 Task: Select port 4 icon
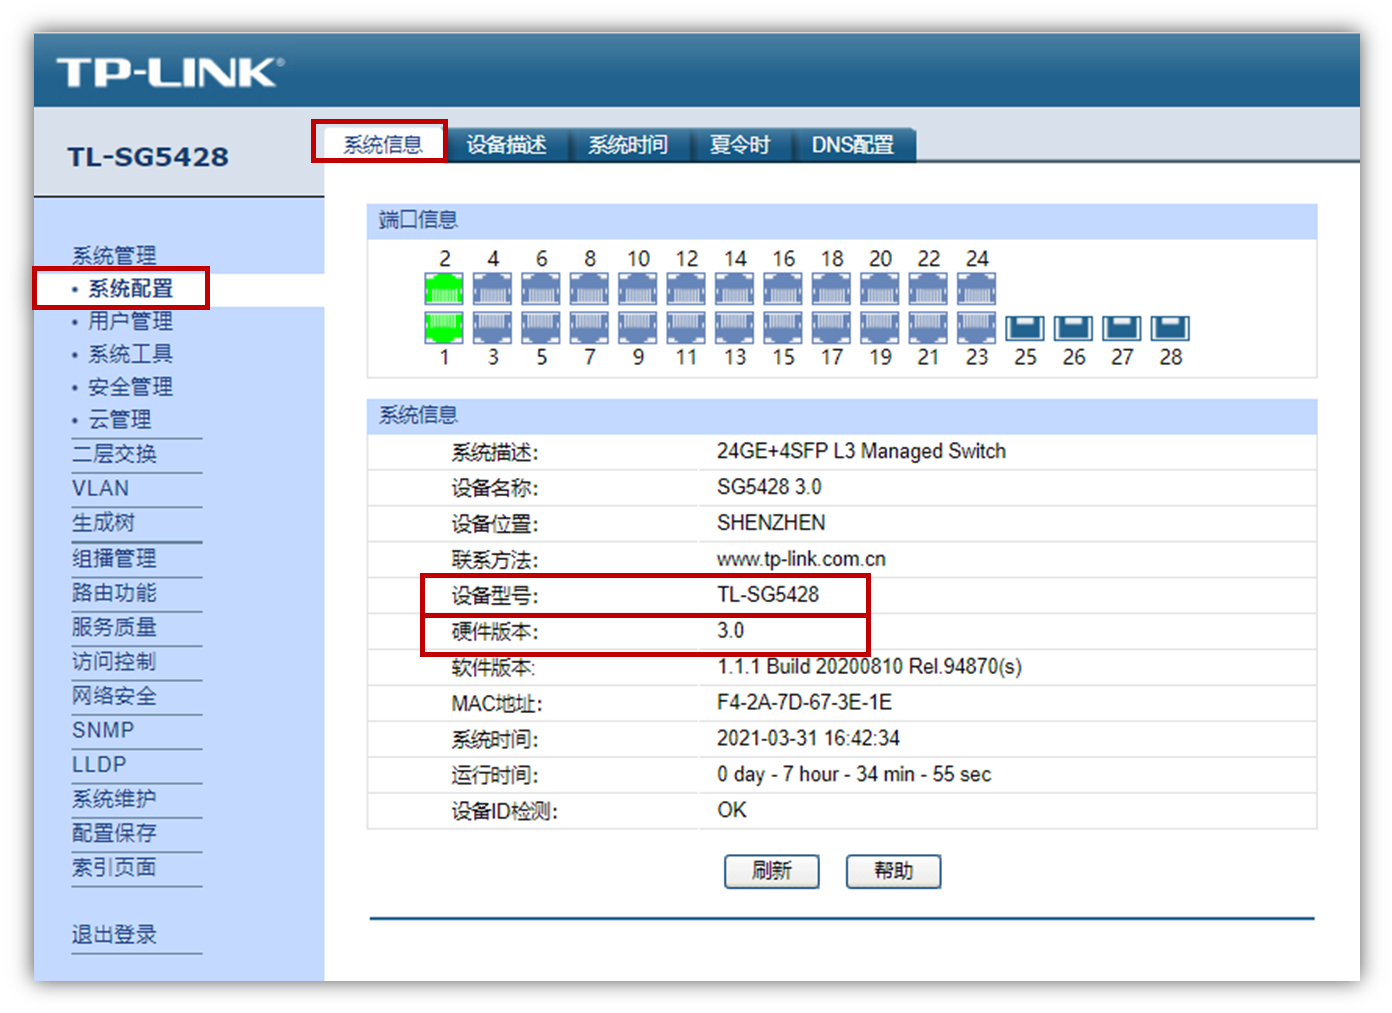click(492, 289)
